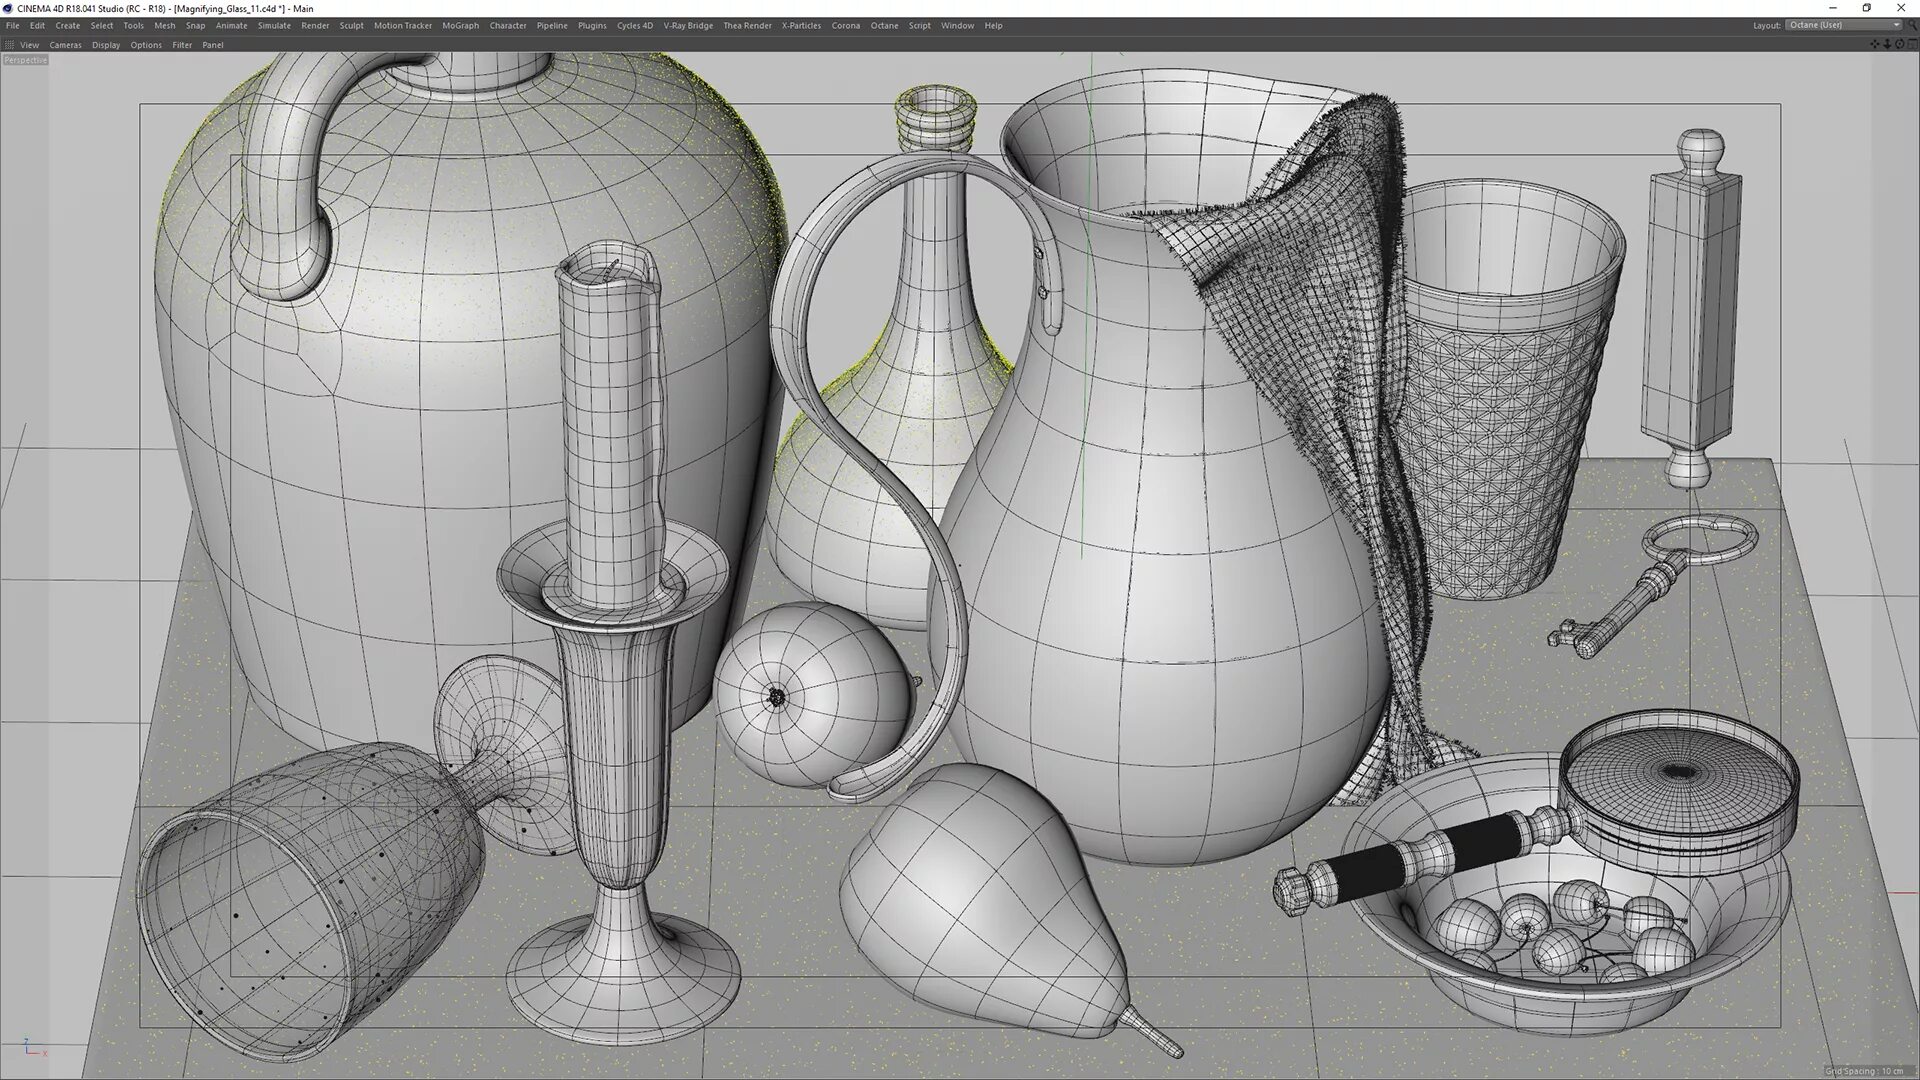Open the X-Particles menu
The width and height of the screenshot is (1920, 1080).
tap(801, 26)
